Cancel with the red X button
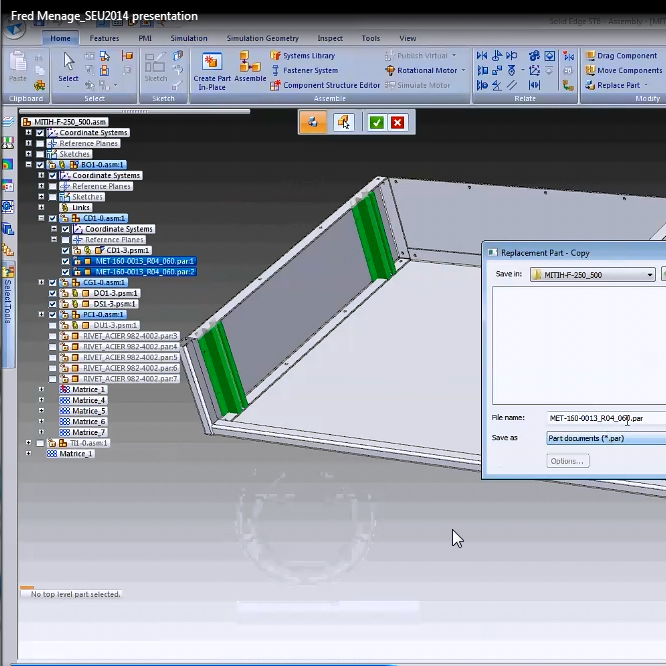Screen dimensions: 666x666 [398, 123]
